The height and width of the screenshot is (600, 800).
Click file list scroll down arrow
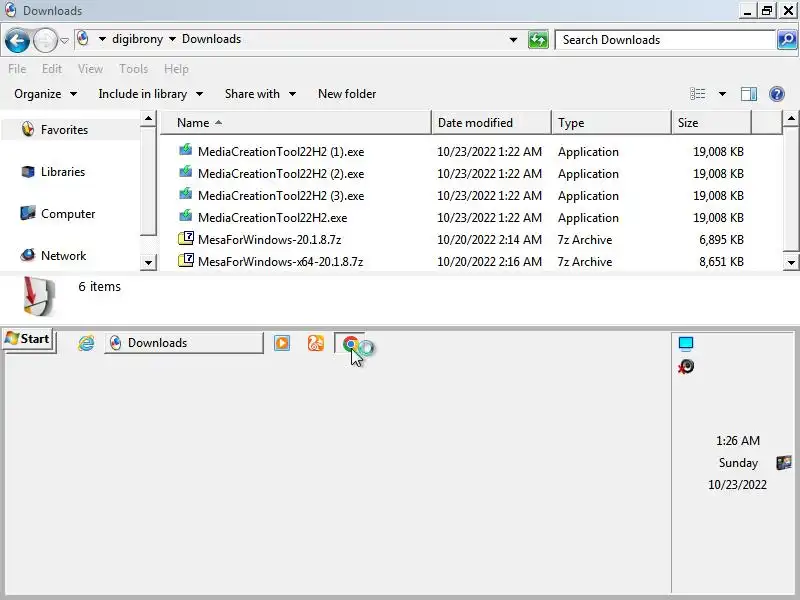tap(791, 263)
